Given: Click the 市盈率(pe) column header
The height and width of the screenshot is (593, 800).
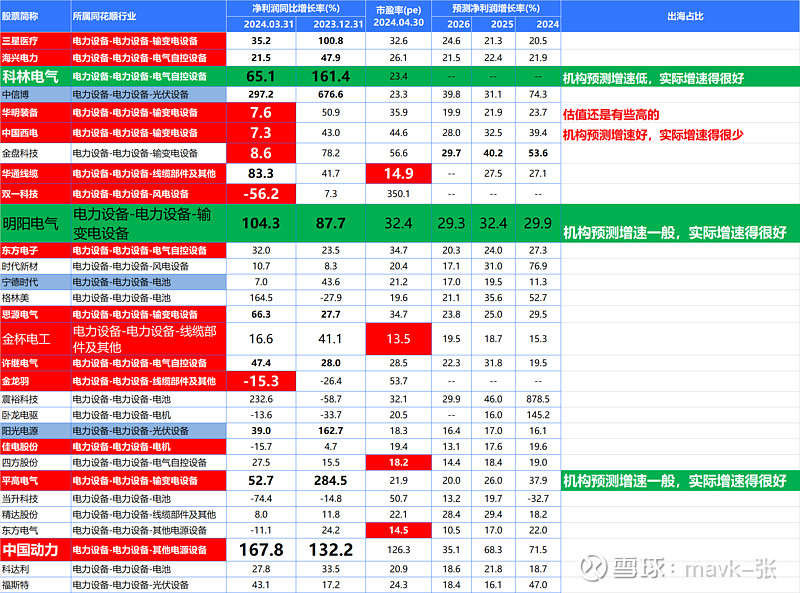Looking at the screenshot, I should click(x=398, y=16).
